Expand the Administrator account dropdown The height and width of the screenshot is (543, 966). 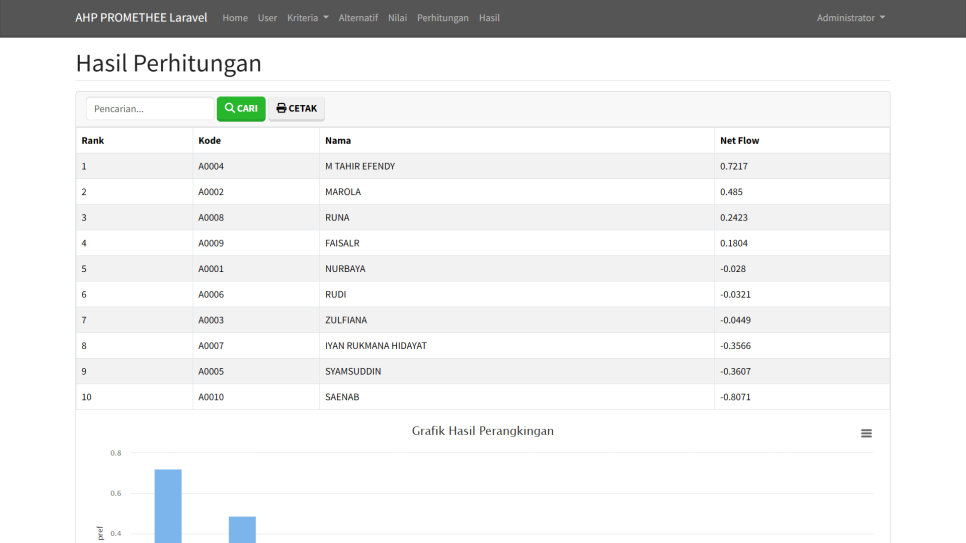tap(851, 18)
